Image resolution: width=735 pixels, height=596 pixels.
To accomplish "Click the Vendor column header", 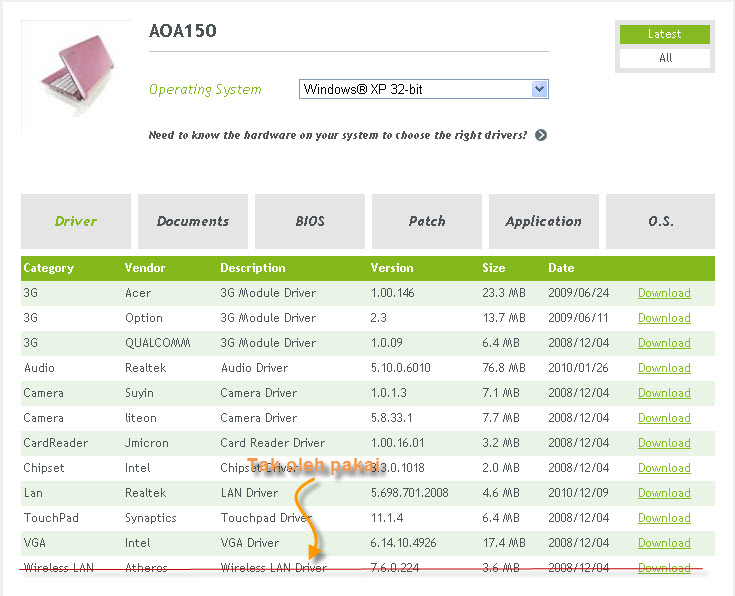I will coord(145,268).
